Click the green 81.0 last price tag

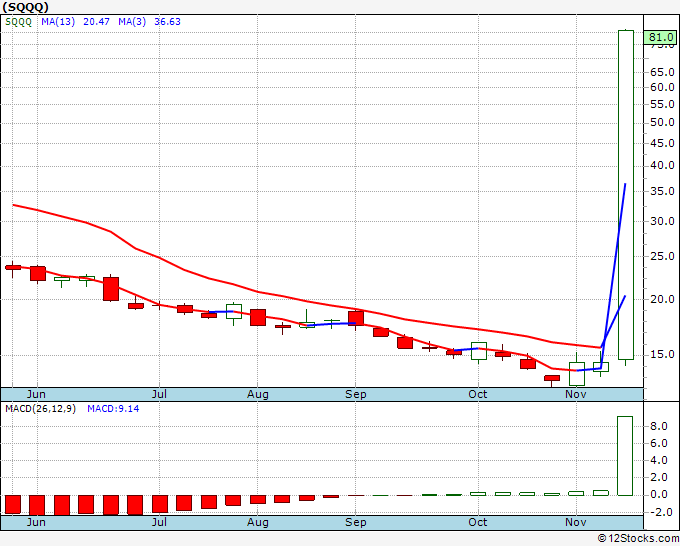pos(661,37)
